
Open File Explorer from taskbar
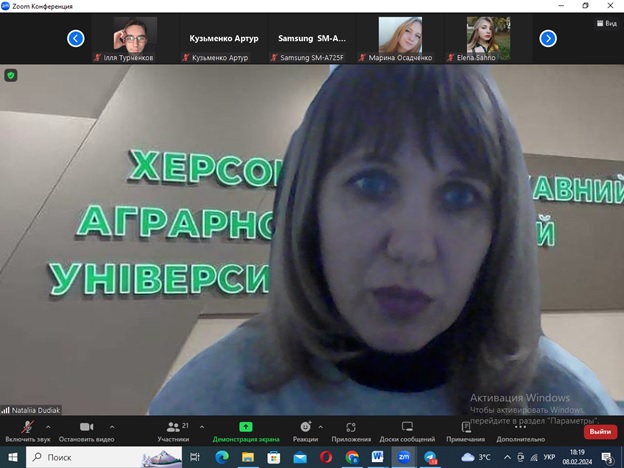(248, 457)
